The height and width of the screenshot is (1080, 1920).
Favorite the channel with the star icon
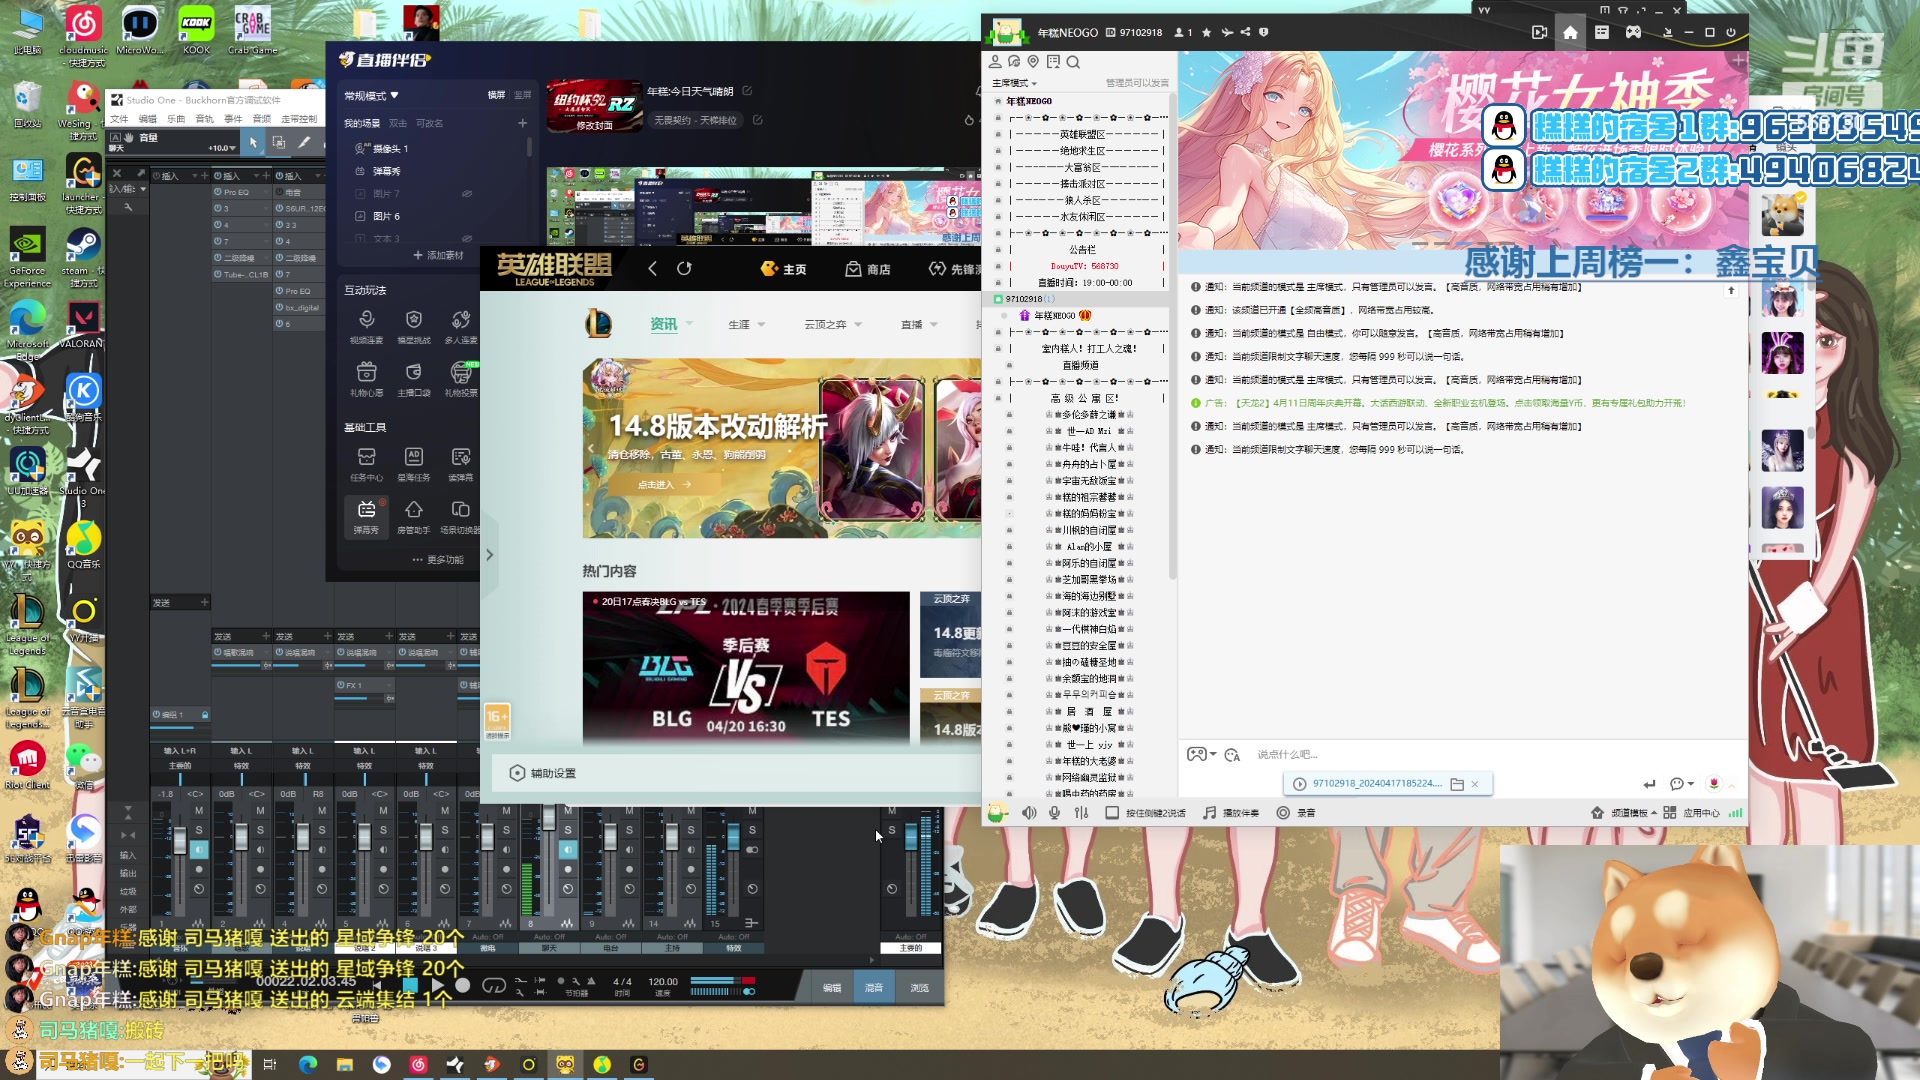(x=1207, y=32)
